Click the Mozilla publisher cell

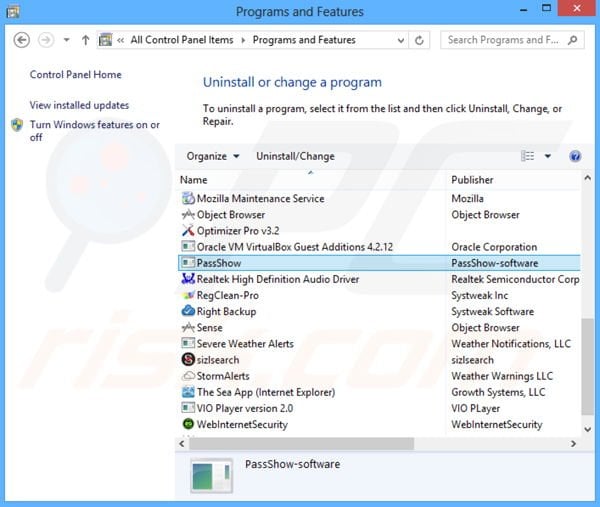pos(467,198)
